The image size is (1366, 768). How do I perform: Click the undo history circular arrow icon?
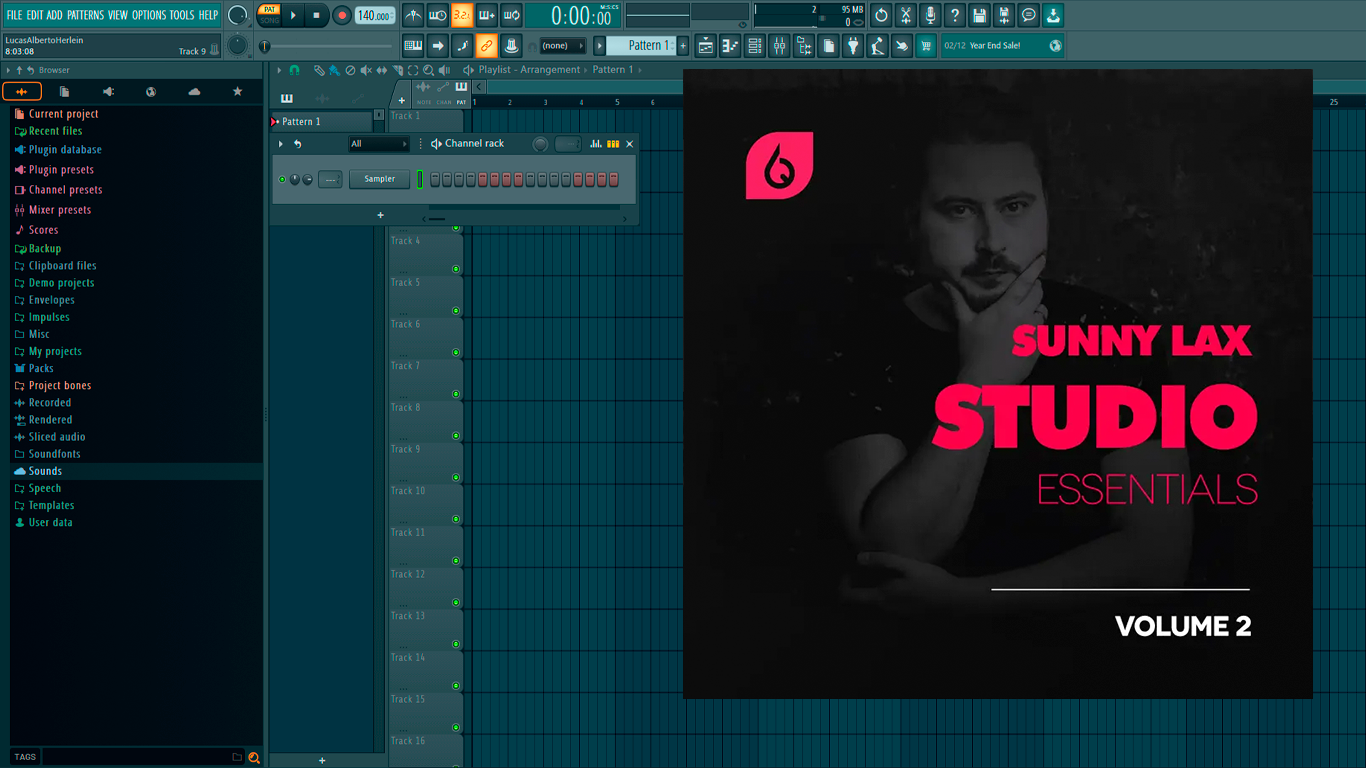(881, 15)
